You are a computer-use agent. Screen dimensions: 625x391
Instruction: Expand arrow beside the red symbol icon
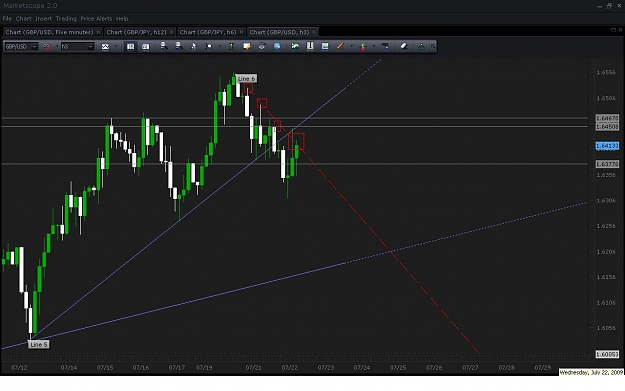coord(56,47)
